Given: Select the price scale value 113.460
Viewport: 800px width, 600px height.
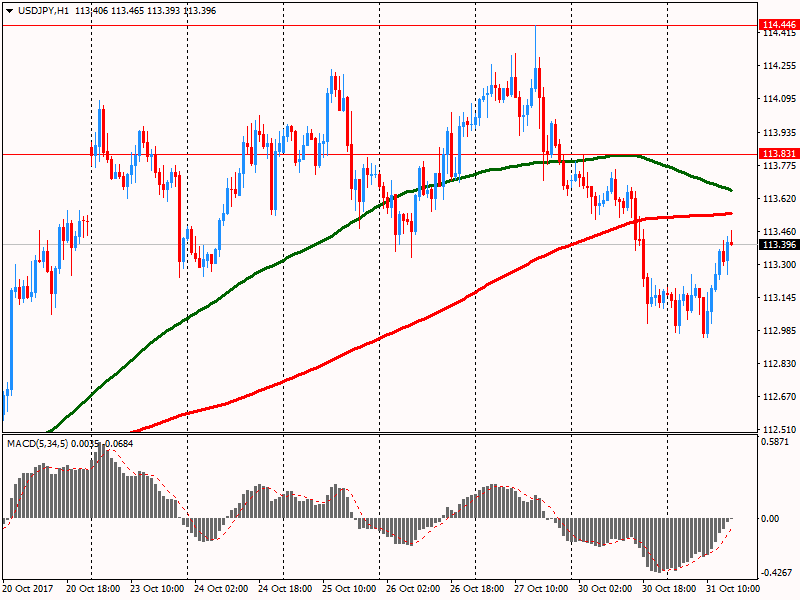Looking at the screenshot, I should (779, 232).
